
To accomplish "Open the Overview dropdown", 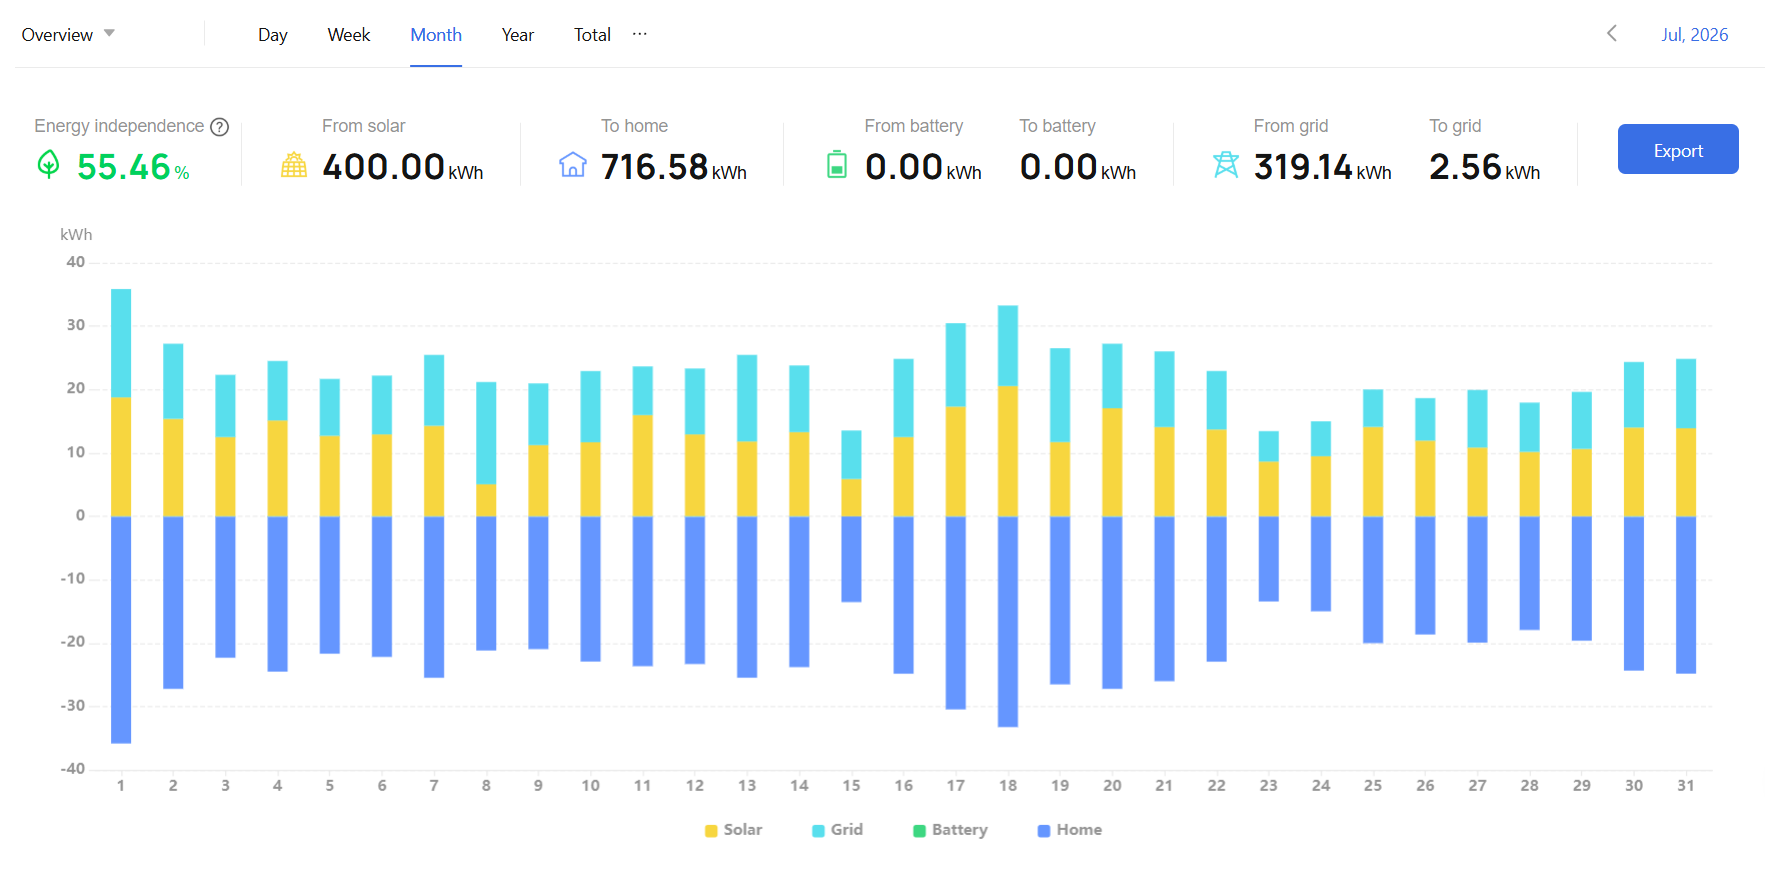I will tap(68, 35).
